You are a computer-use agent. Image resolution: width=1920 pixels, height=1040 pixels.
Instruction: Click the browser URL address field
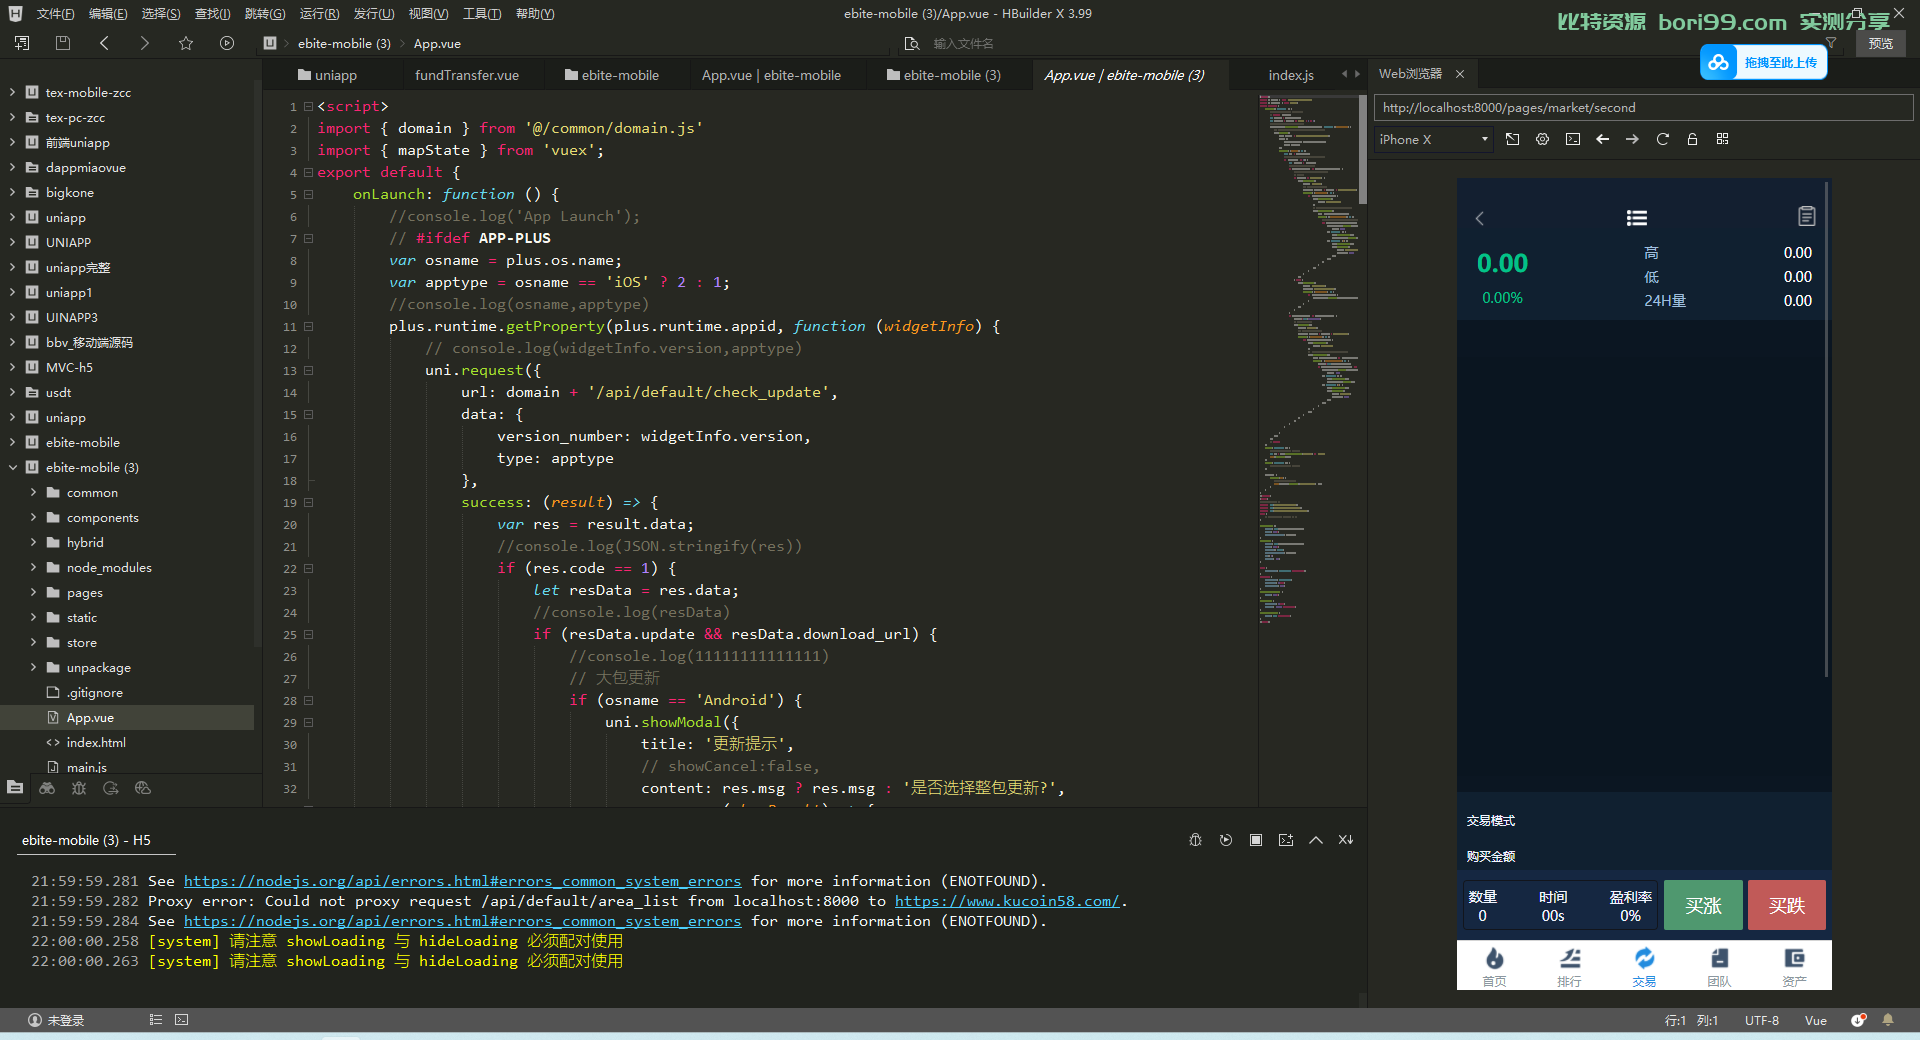[1644, 108]
